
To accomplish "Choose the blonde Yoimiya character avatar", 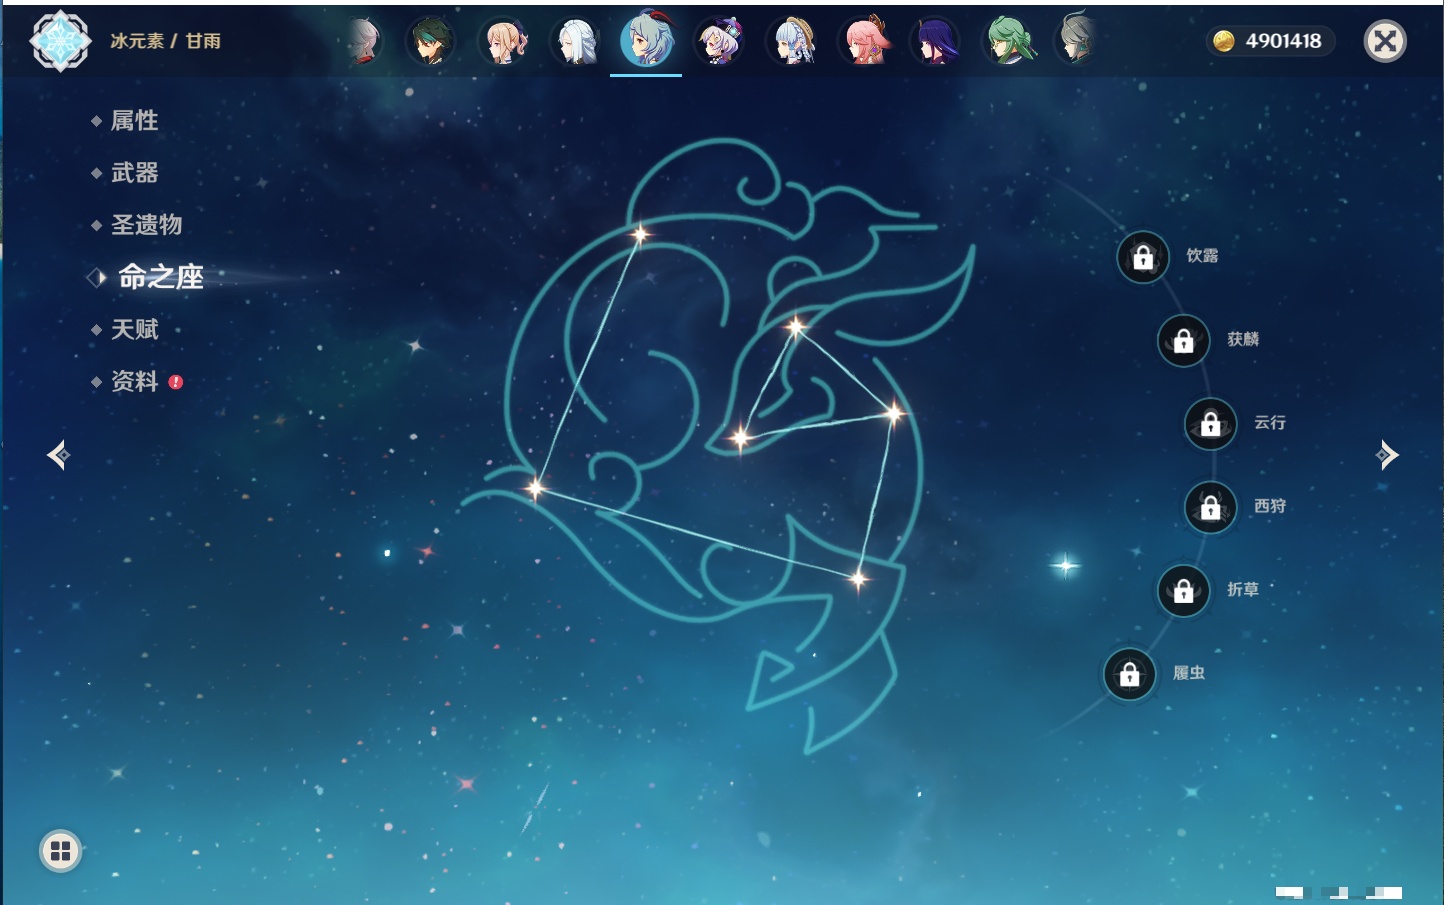I will coord(504,42).
